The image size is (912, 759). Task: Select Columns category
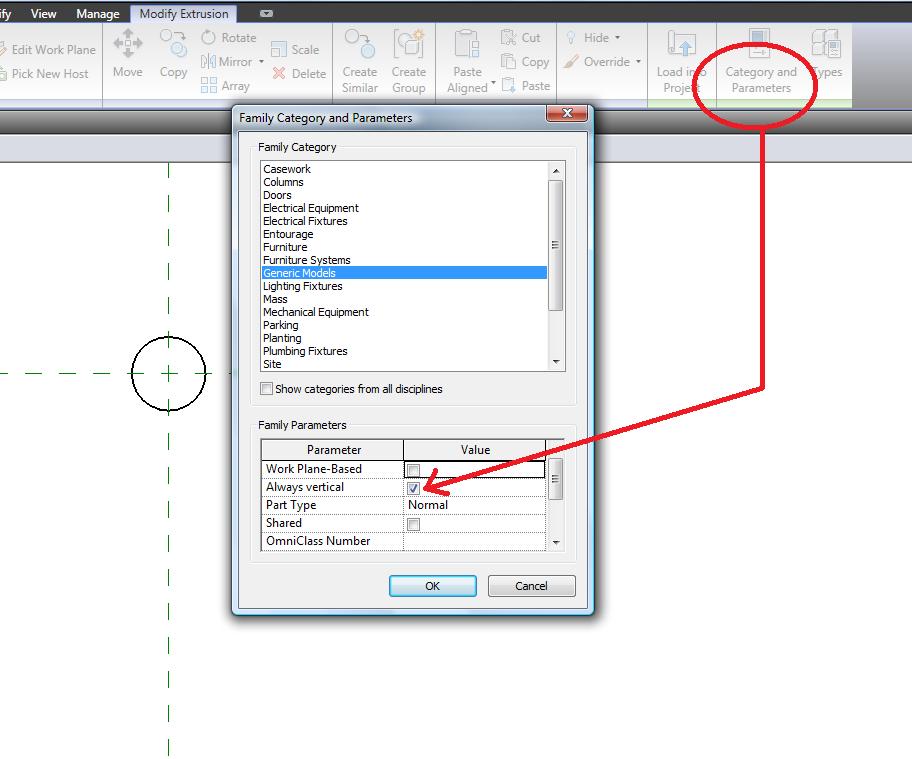(x=404, y=182)
